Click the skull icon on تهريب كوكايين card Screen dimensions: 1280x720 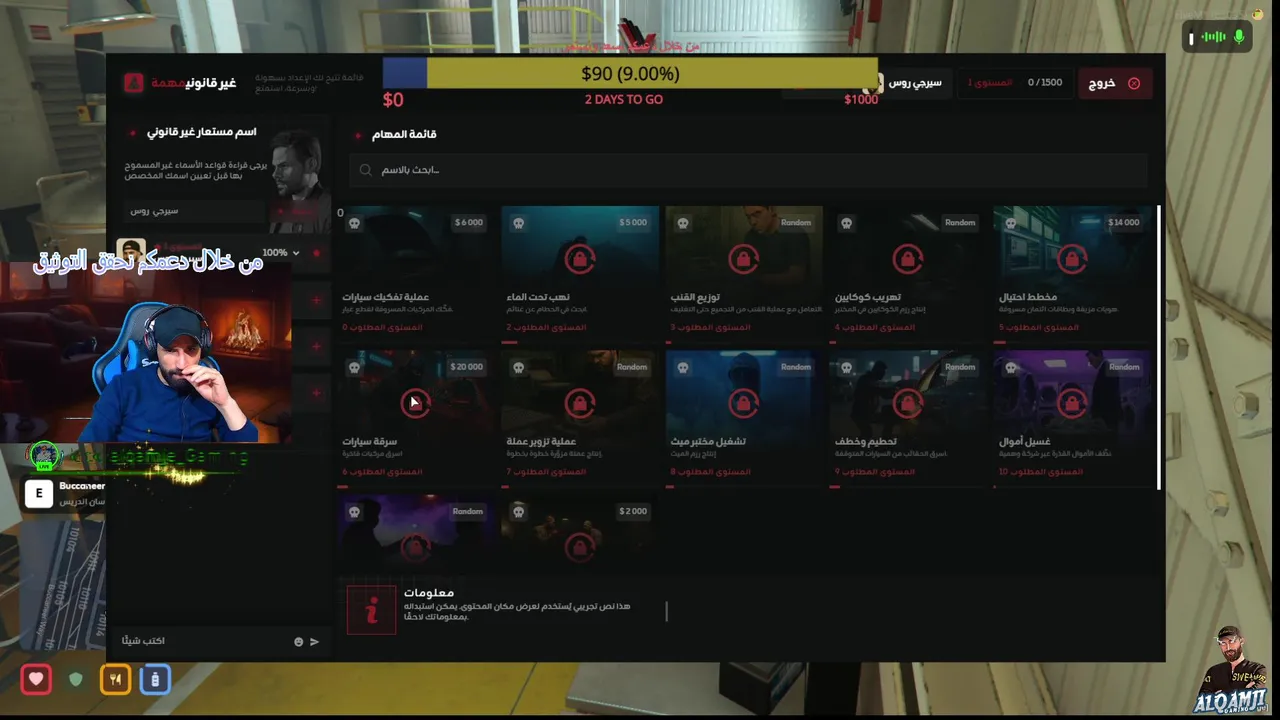click(x=846, y=223)
